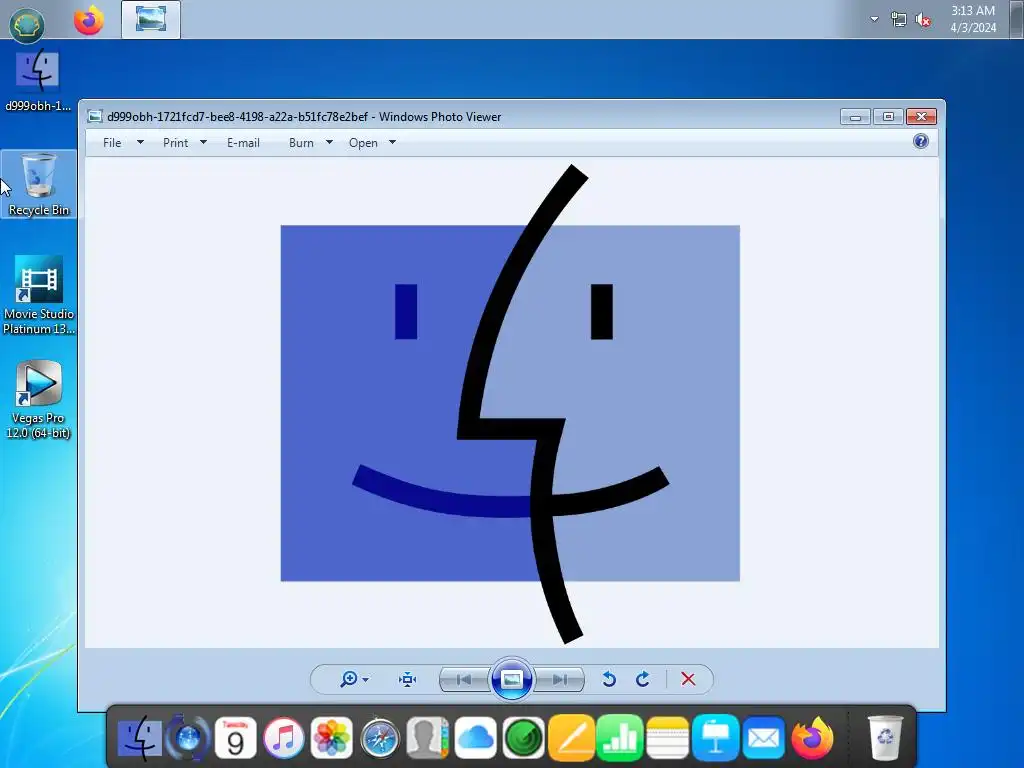Viewport: 1024px width, 768px height.
Task: Open the Mail envelope icon in the dock
Action: pyautogui.click(x=763, y=738)
